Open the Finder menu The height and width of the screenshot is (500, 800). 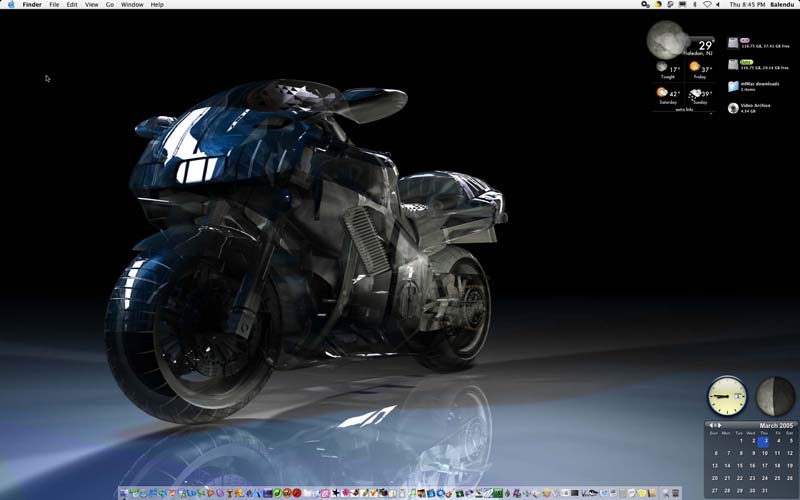click(x=31, y=5)
